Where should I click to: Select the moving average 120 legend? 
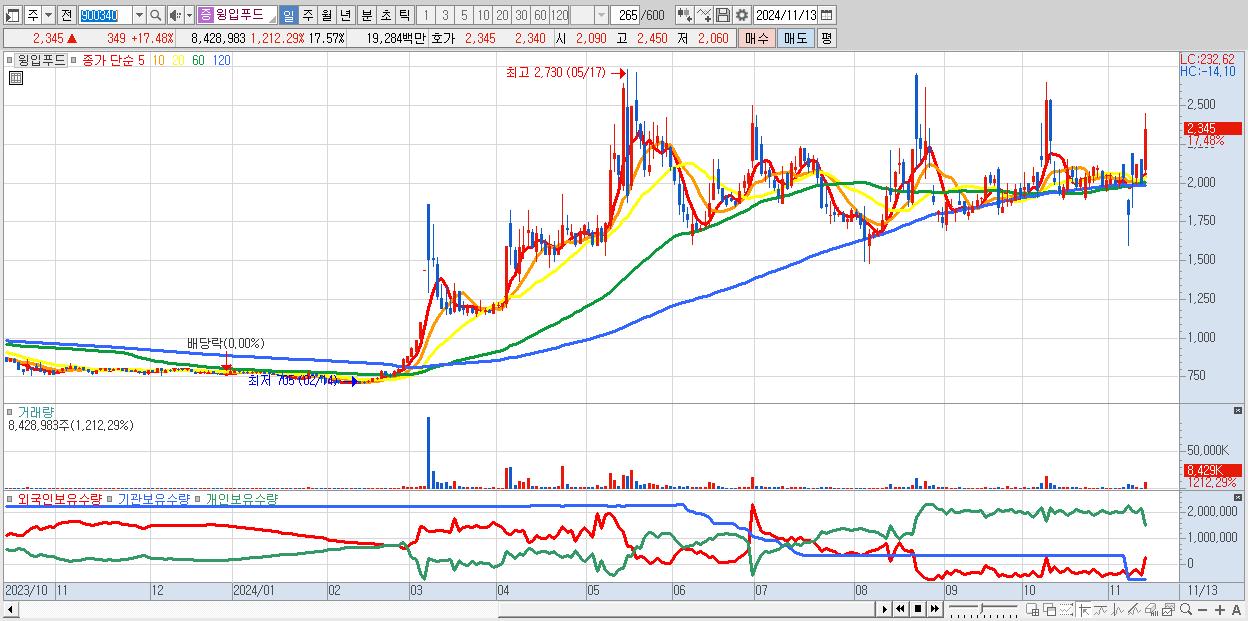coord(222,60)
